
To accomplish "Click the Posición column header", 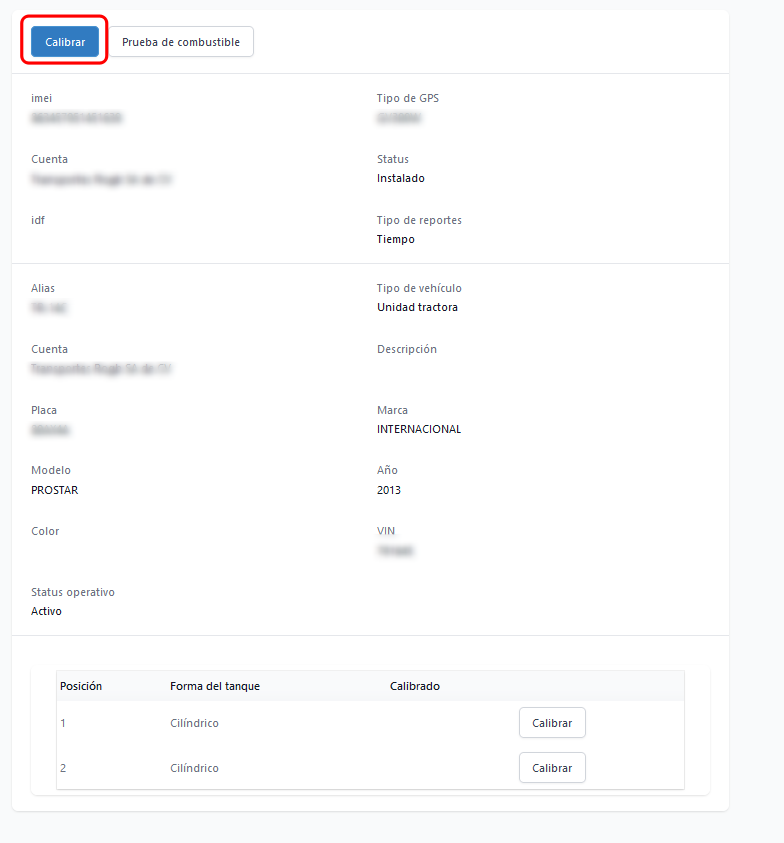I will 81,686.
